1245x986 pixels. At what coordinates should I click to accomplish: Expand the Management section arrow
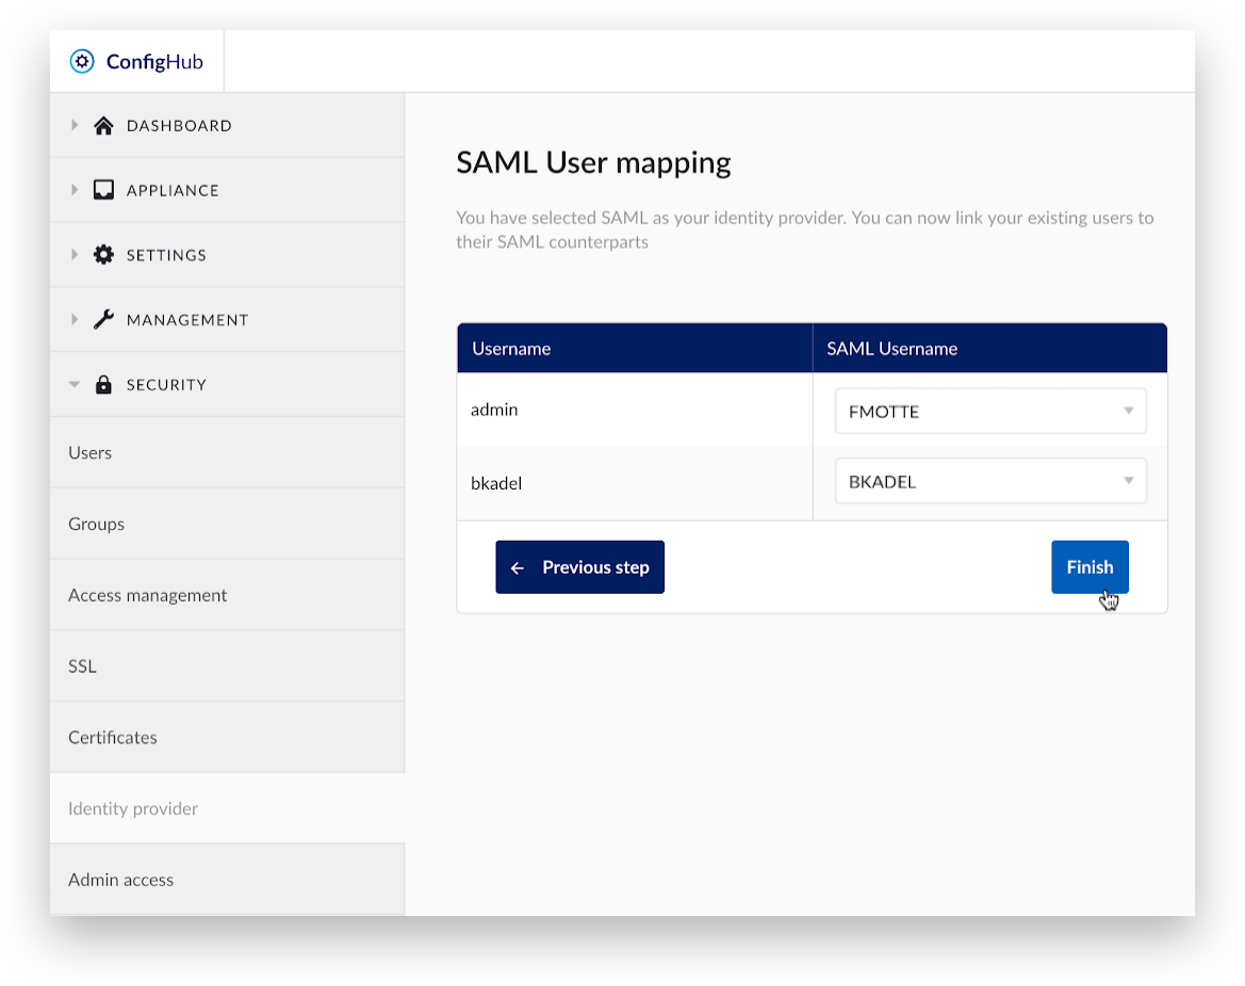(74, 320)
